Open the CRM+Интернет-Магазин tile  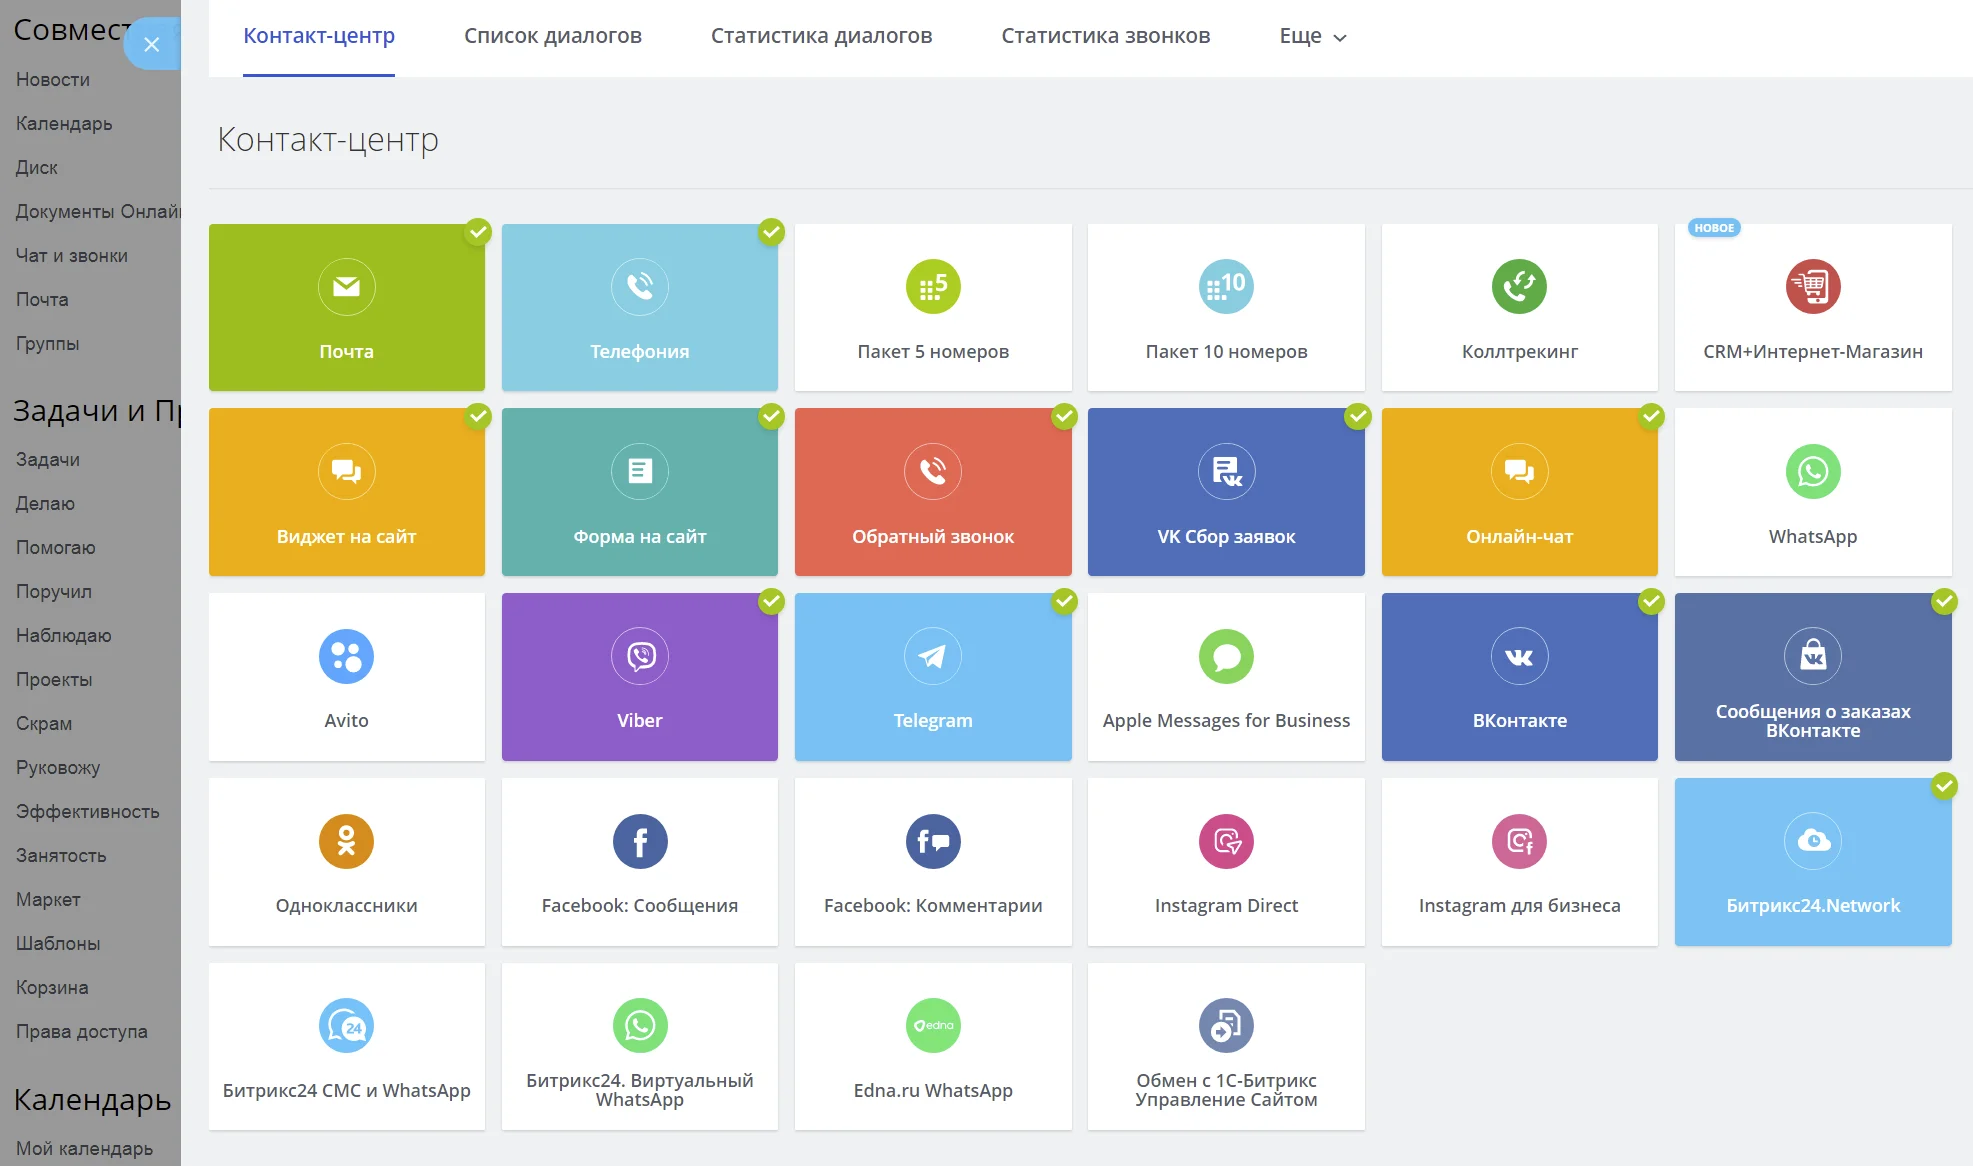(1813, 307)
